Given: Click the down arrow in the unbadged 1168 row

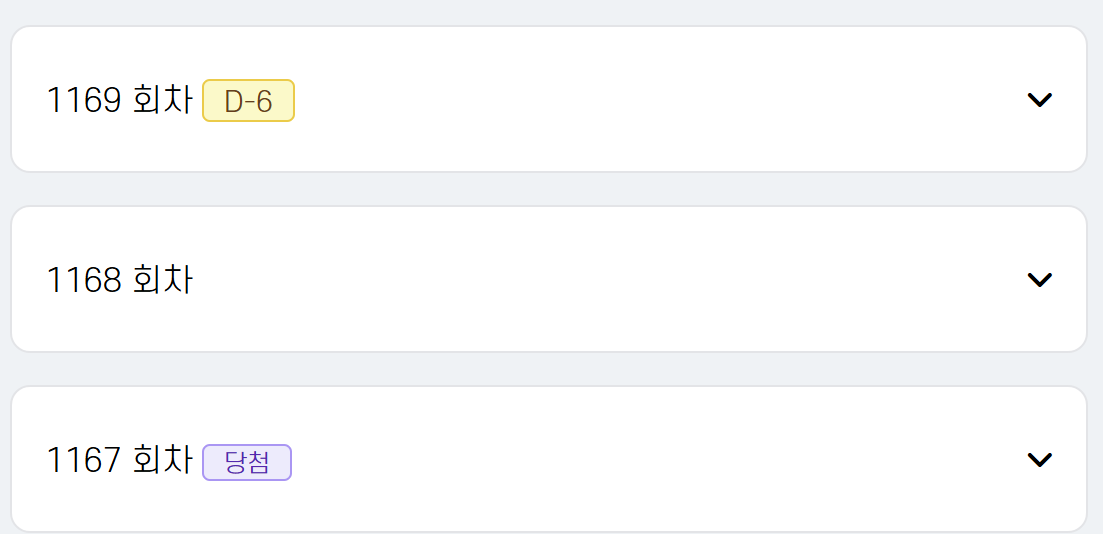Looking at the screenshot, I should tap(1040, 280).
